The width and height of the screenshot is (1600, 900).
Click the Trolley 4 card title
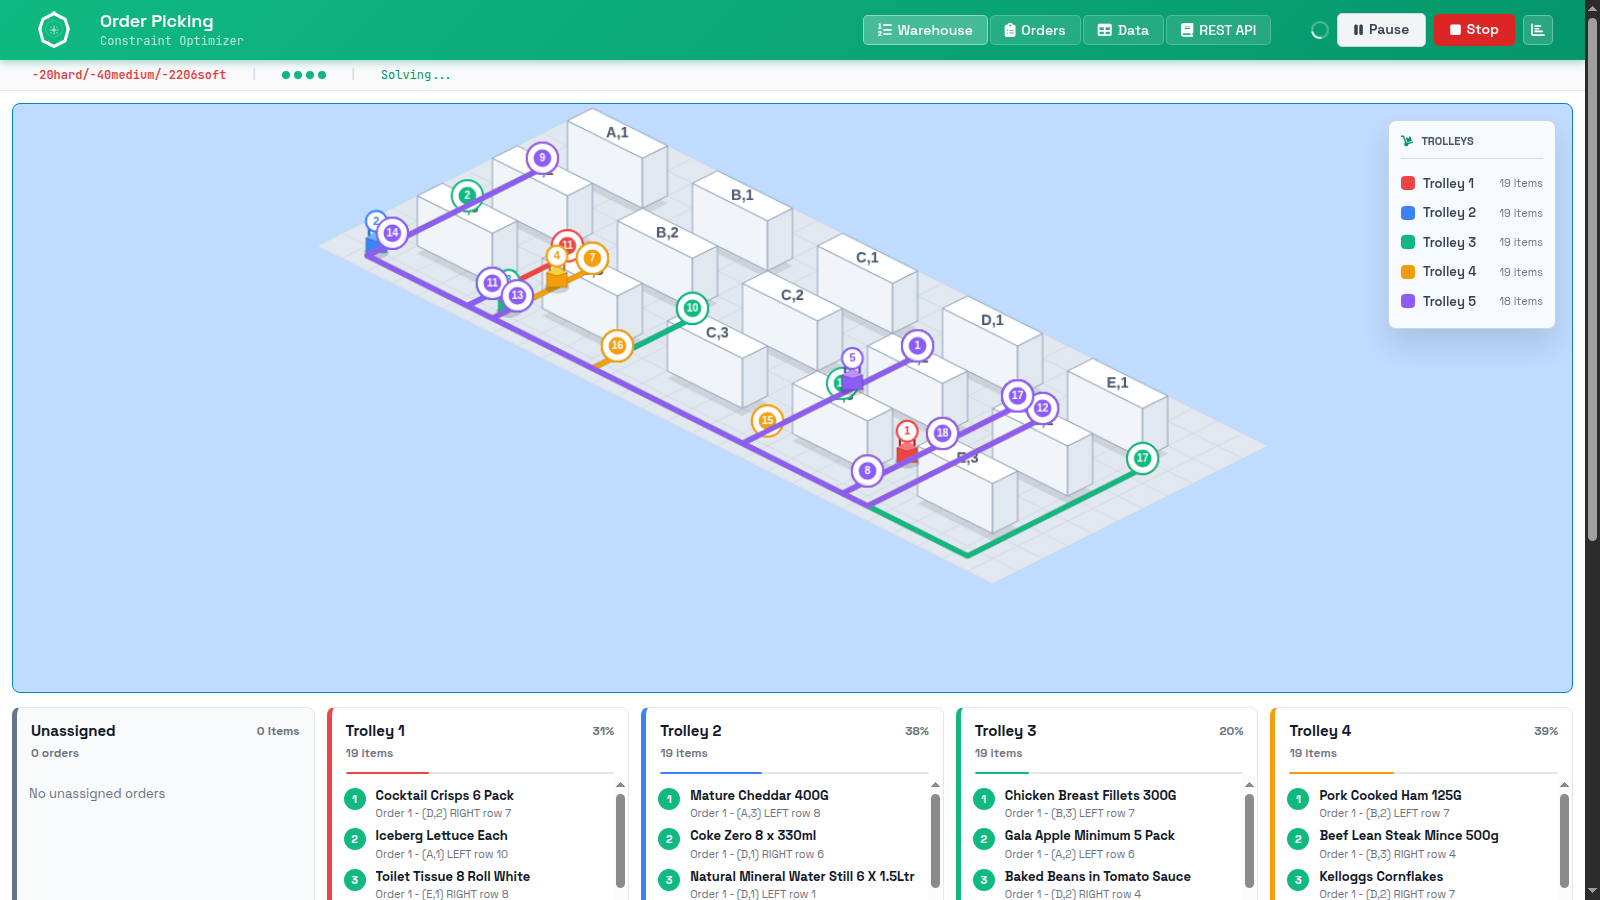tap(1320, 731)
